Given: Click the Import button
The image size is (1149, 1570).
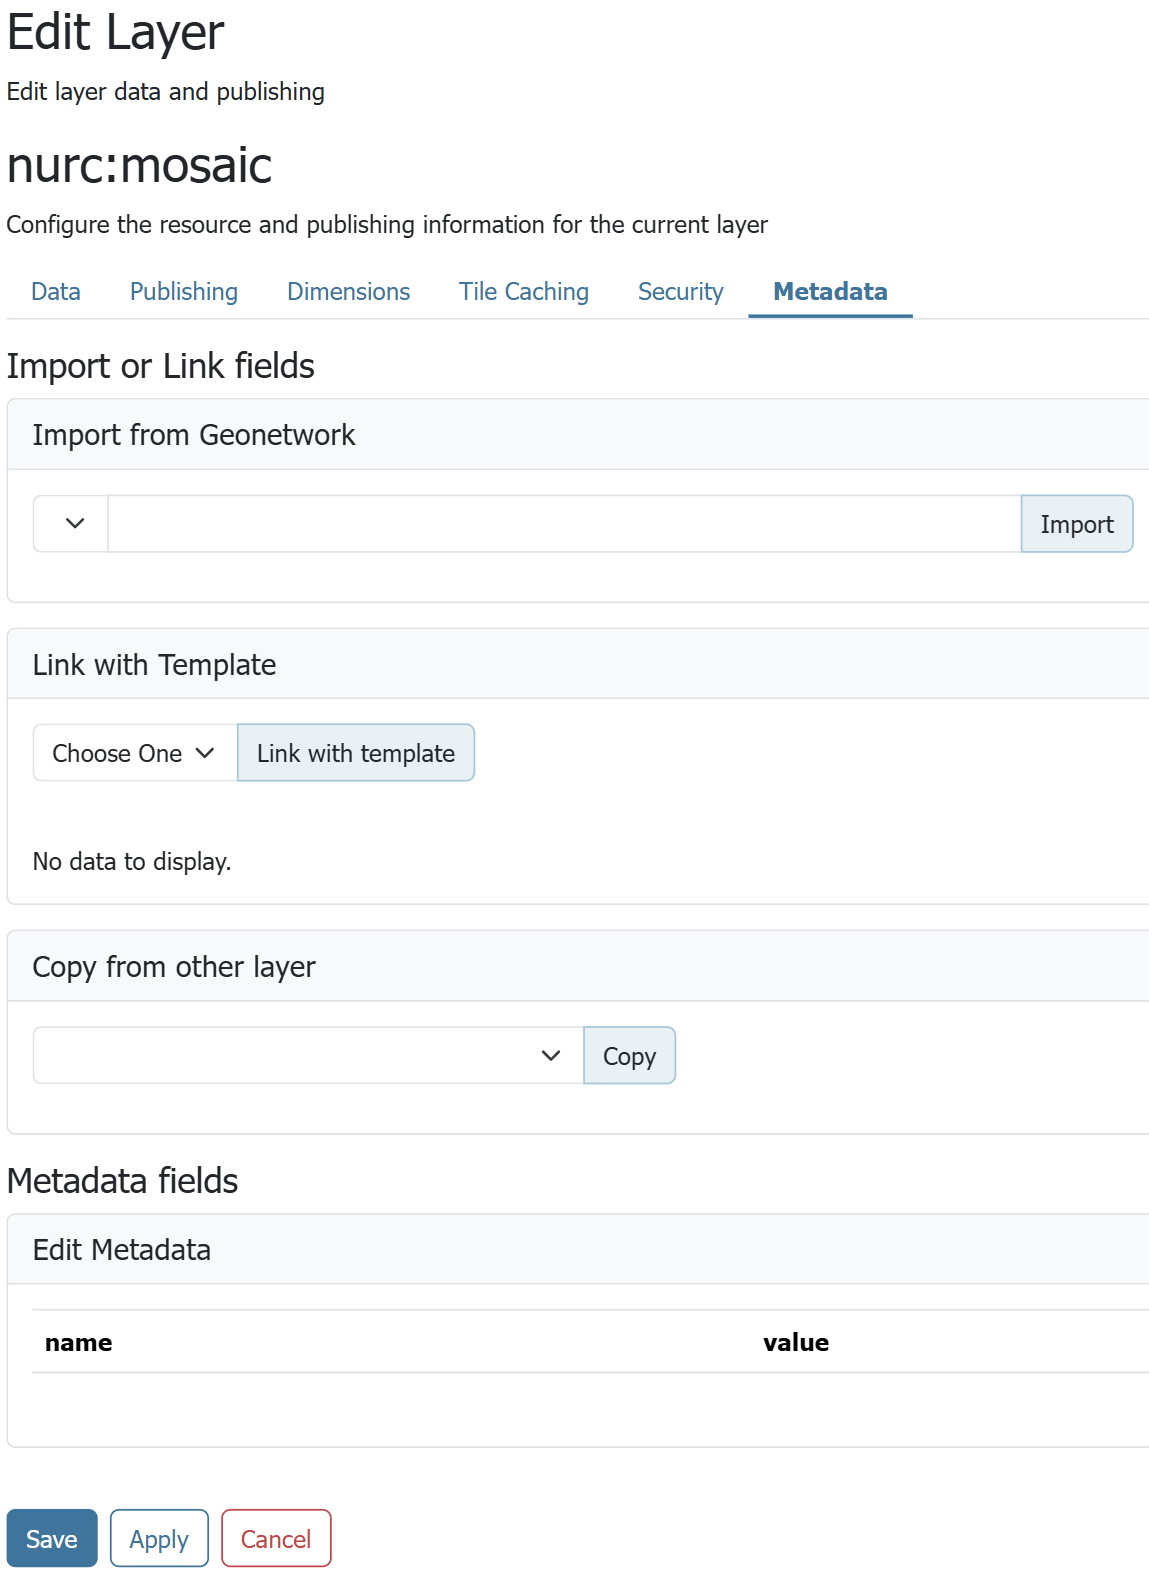Looking at the screenshot, I should [1077, 523].
